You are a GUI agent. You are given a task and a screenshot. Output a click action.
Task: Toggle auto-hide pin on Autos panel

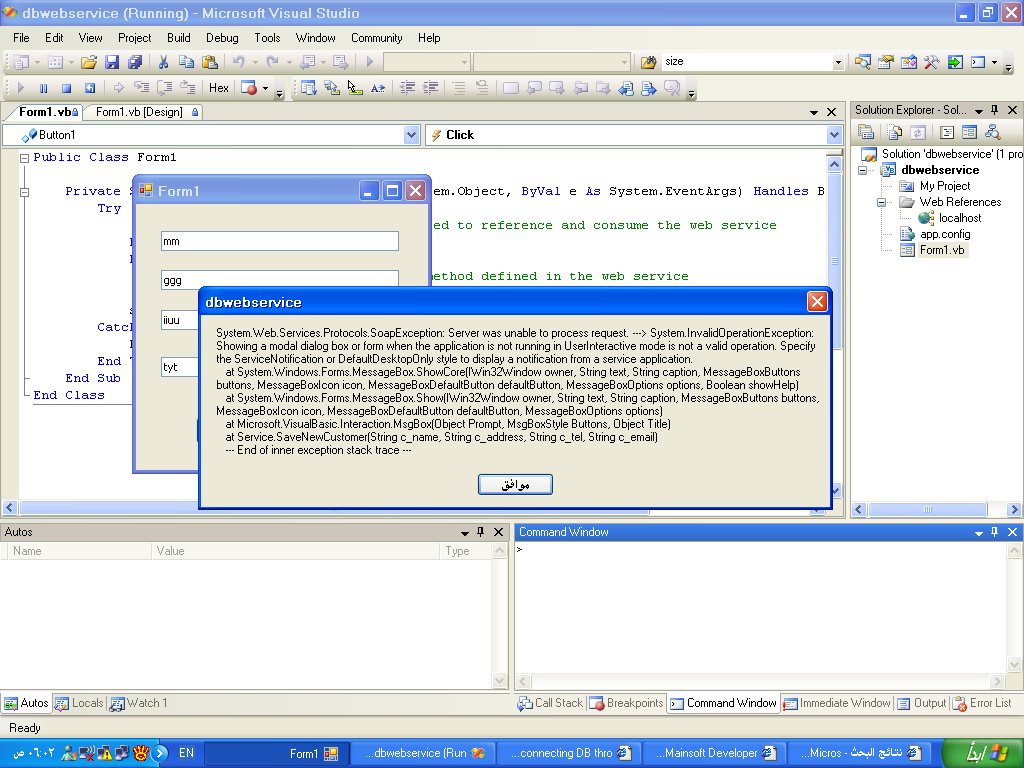481,532
